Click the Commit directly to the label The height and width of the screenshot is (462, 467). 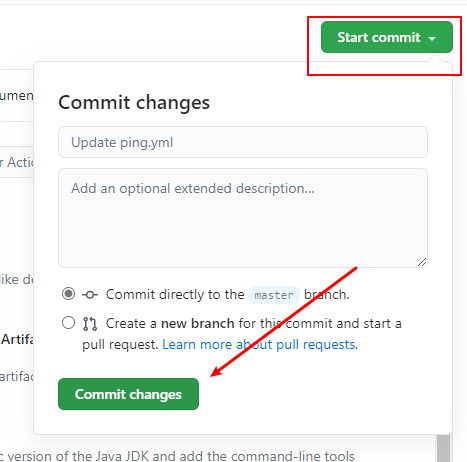175,295
